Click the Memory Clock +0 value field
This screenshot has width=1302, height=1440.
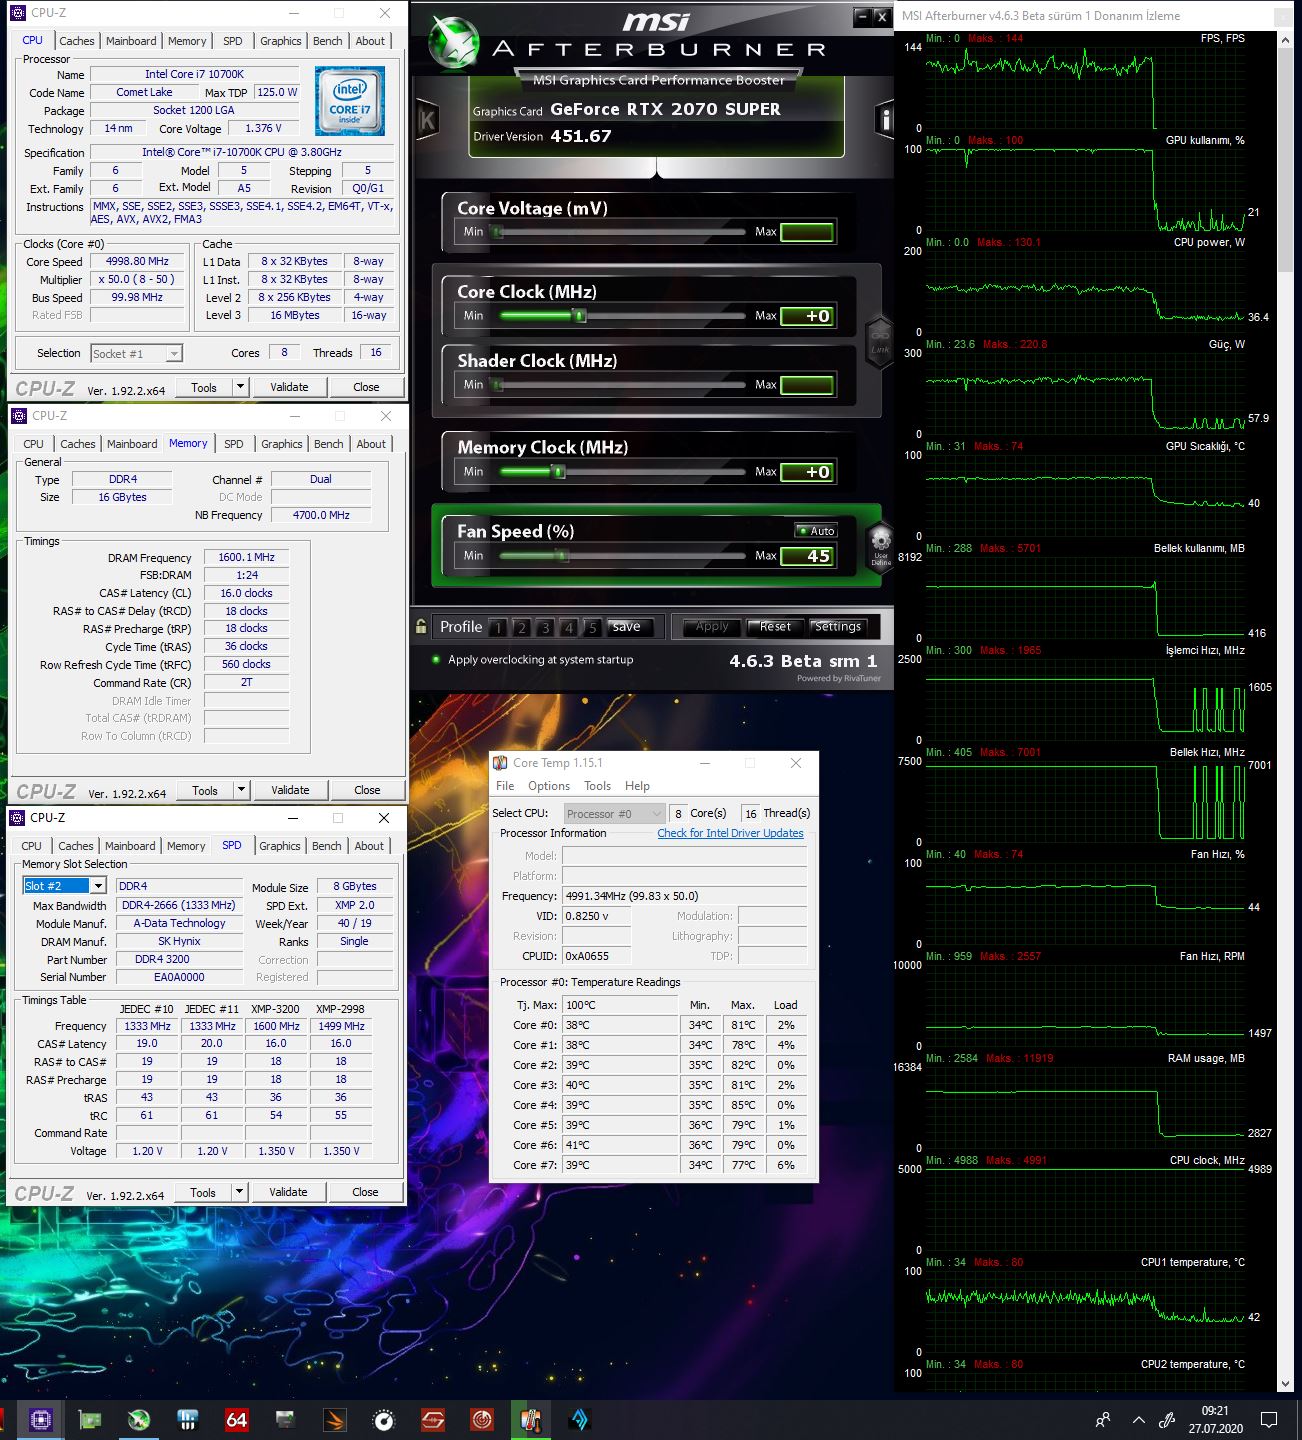[807, 472]
